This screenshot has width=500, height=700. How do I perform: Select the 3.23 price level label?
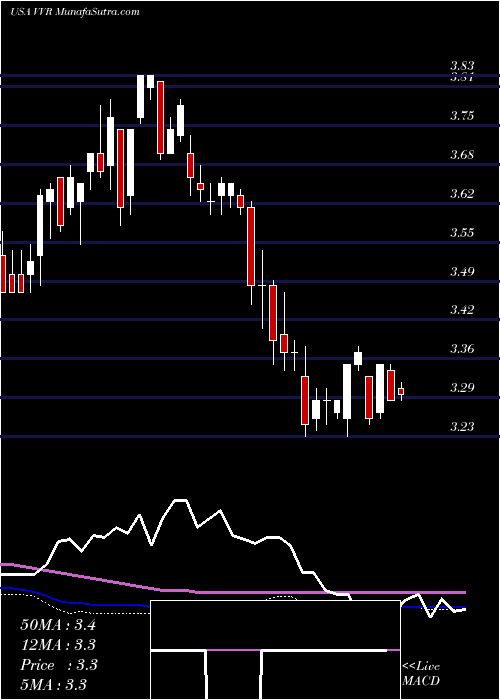coord(461,426)
